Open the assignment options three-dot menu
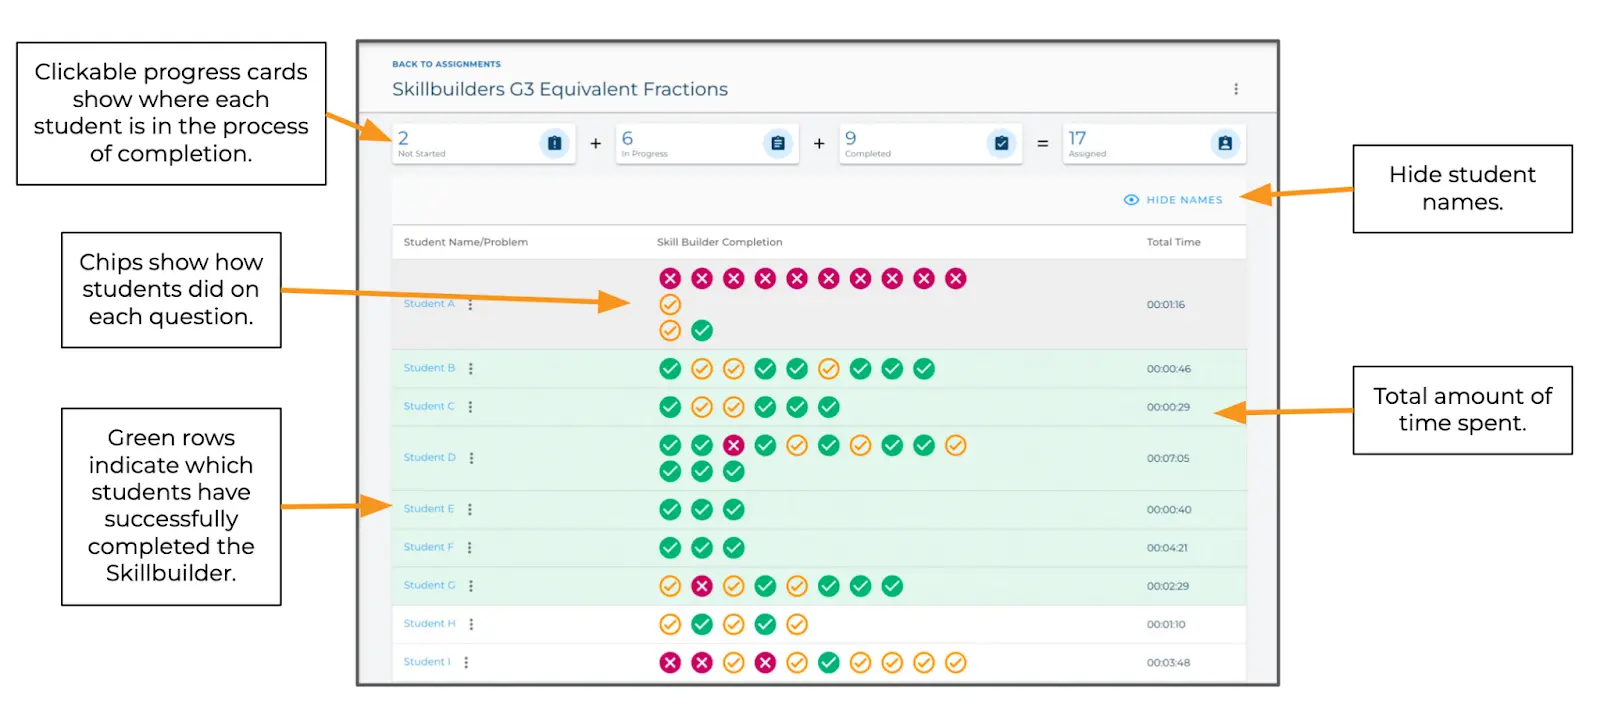This screenshot has height=705, width=1600. click(1236, 89)
